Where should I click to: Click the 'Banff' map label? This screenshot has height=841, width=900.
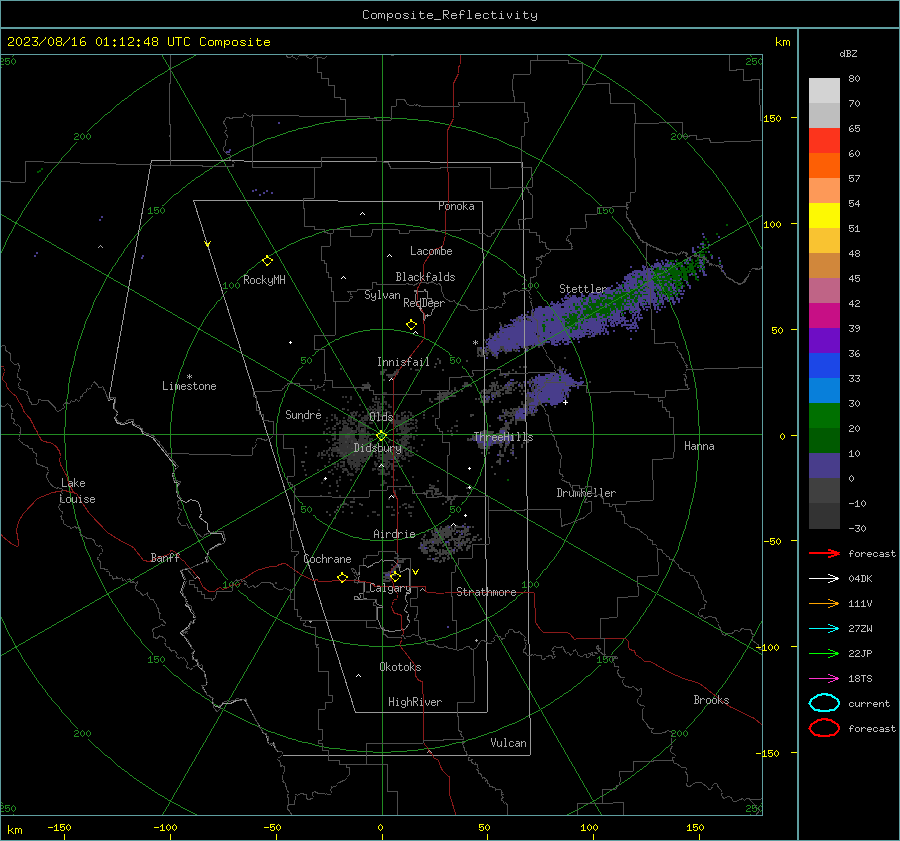click(x=165, y=557)
